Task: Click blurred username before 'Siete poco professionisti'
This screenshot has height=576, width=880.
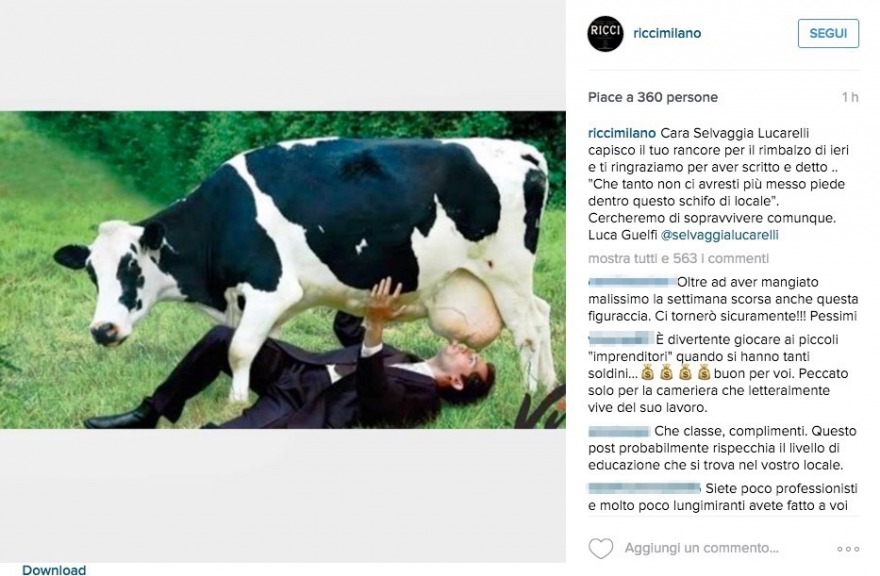Action: pyautogui.click(x=644, y=488)
